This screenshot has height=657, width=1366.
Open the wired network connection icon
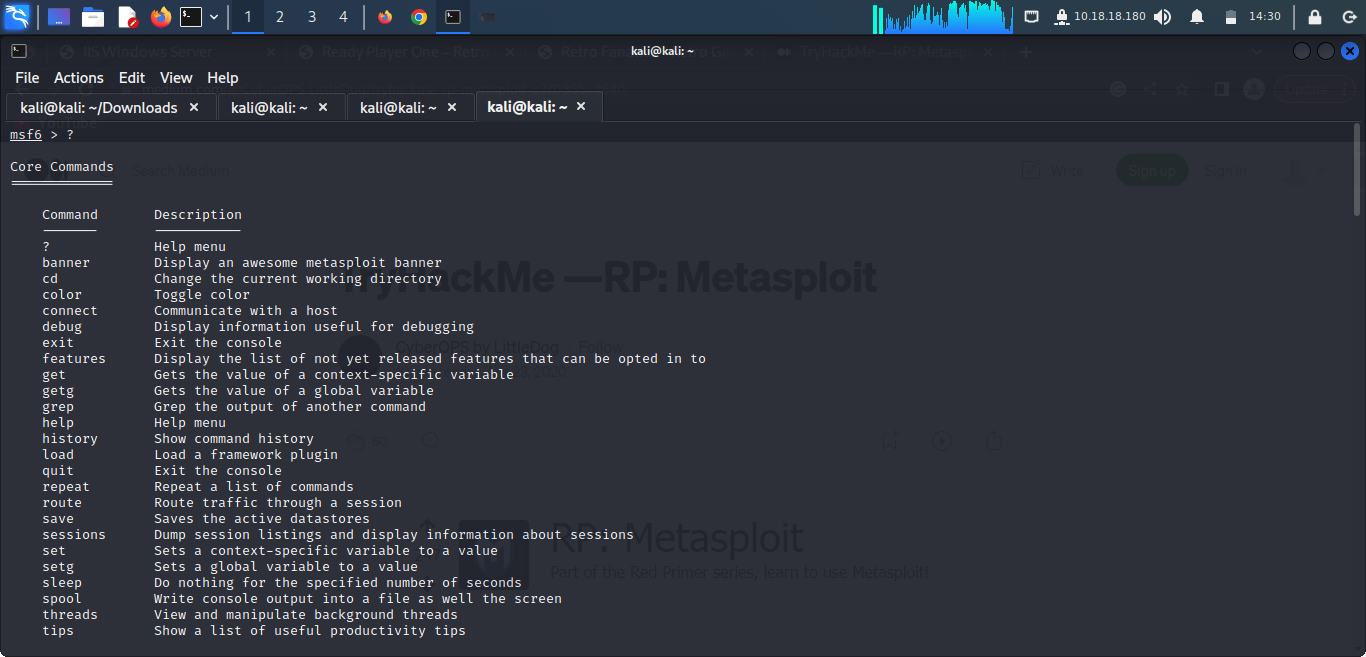coord(1032,17)
